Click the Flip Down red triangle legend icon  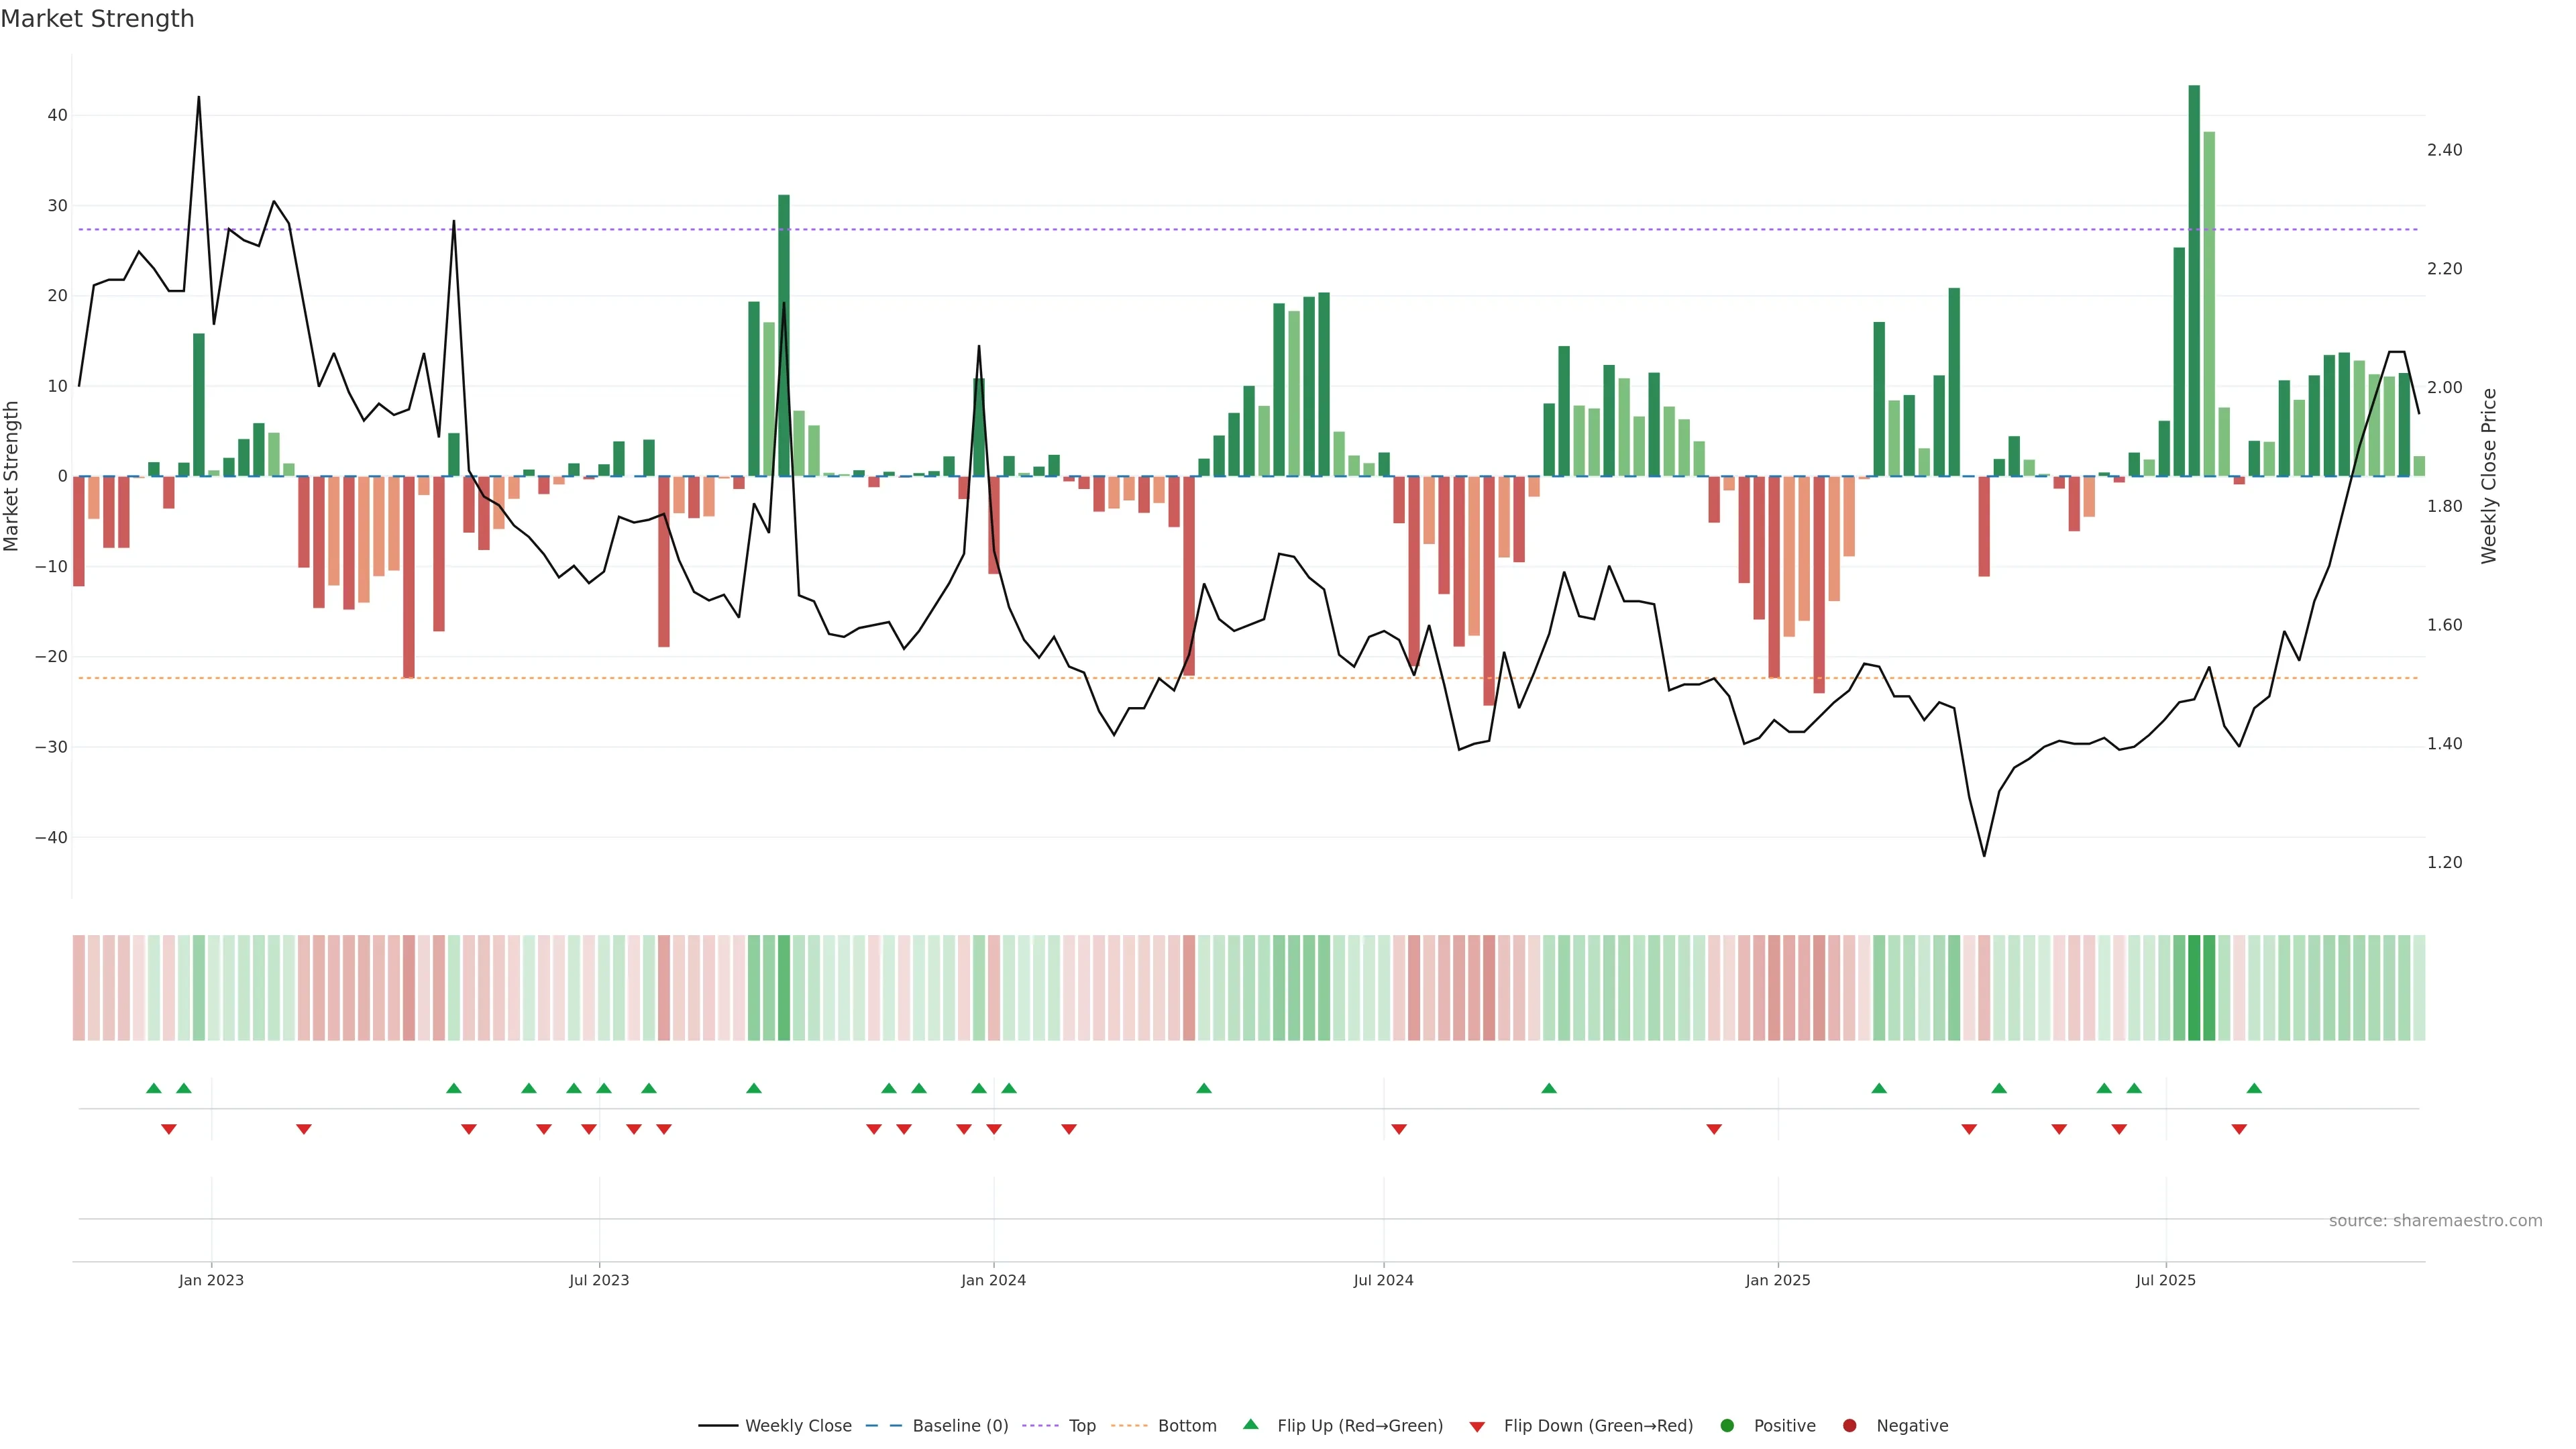pyautogui.click(x=1477, y=1426)
